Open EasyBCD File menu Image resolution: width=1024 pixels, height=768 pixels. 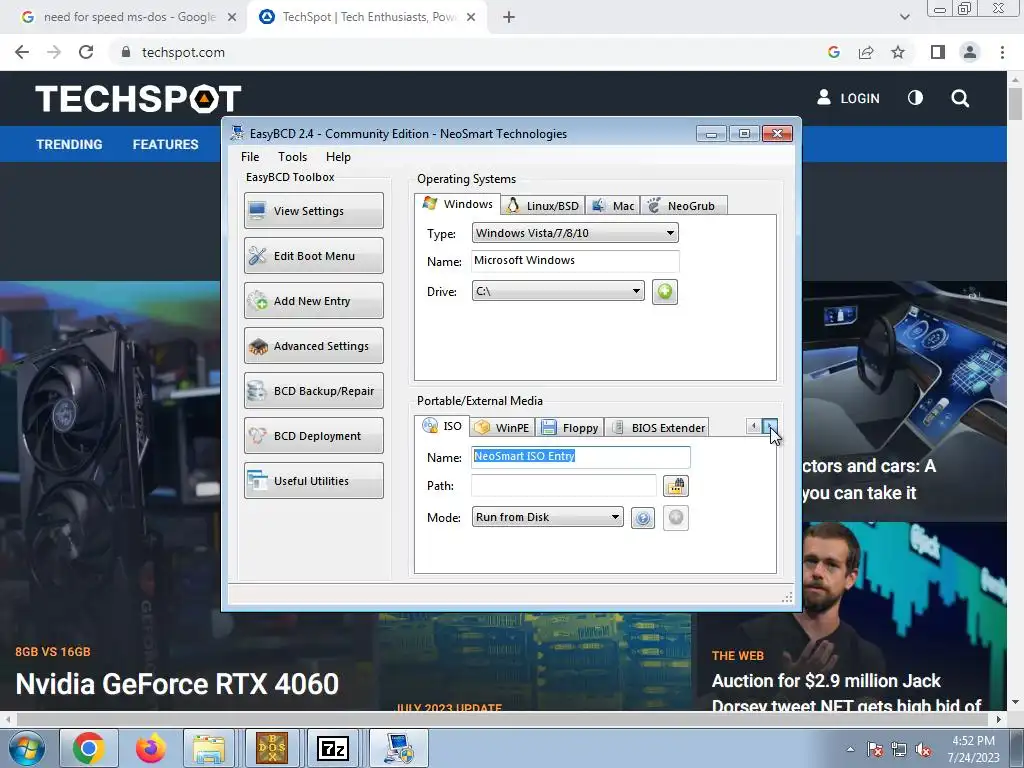[250, 157]
